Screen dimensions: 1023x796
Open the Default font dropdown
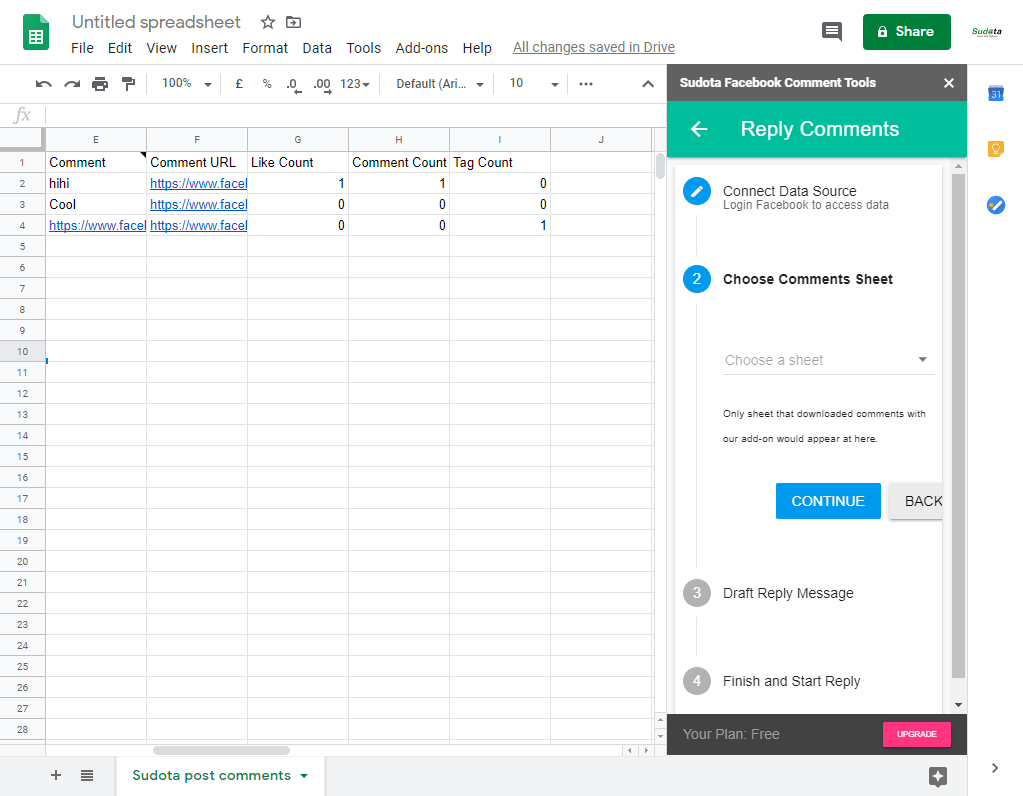coord(440,84)
